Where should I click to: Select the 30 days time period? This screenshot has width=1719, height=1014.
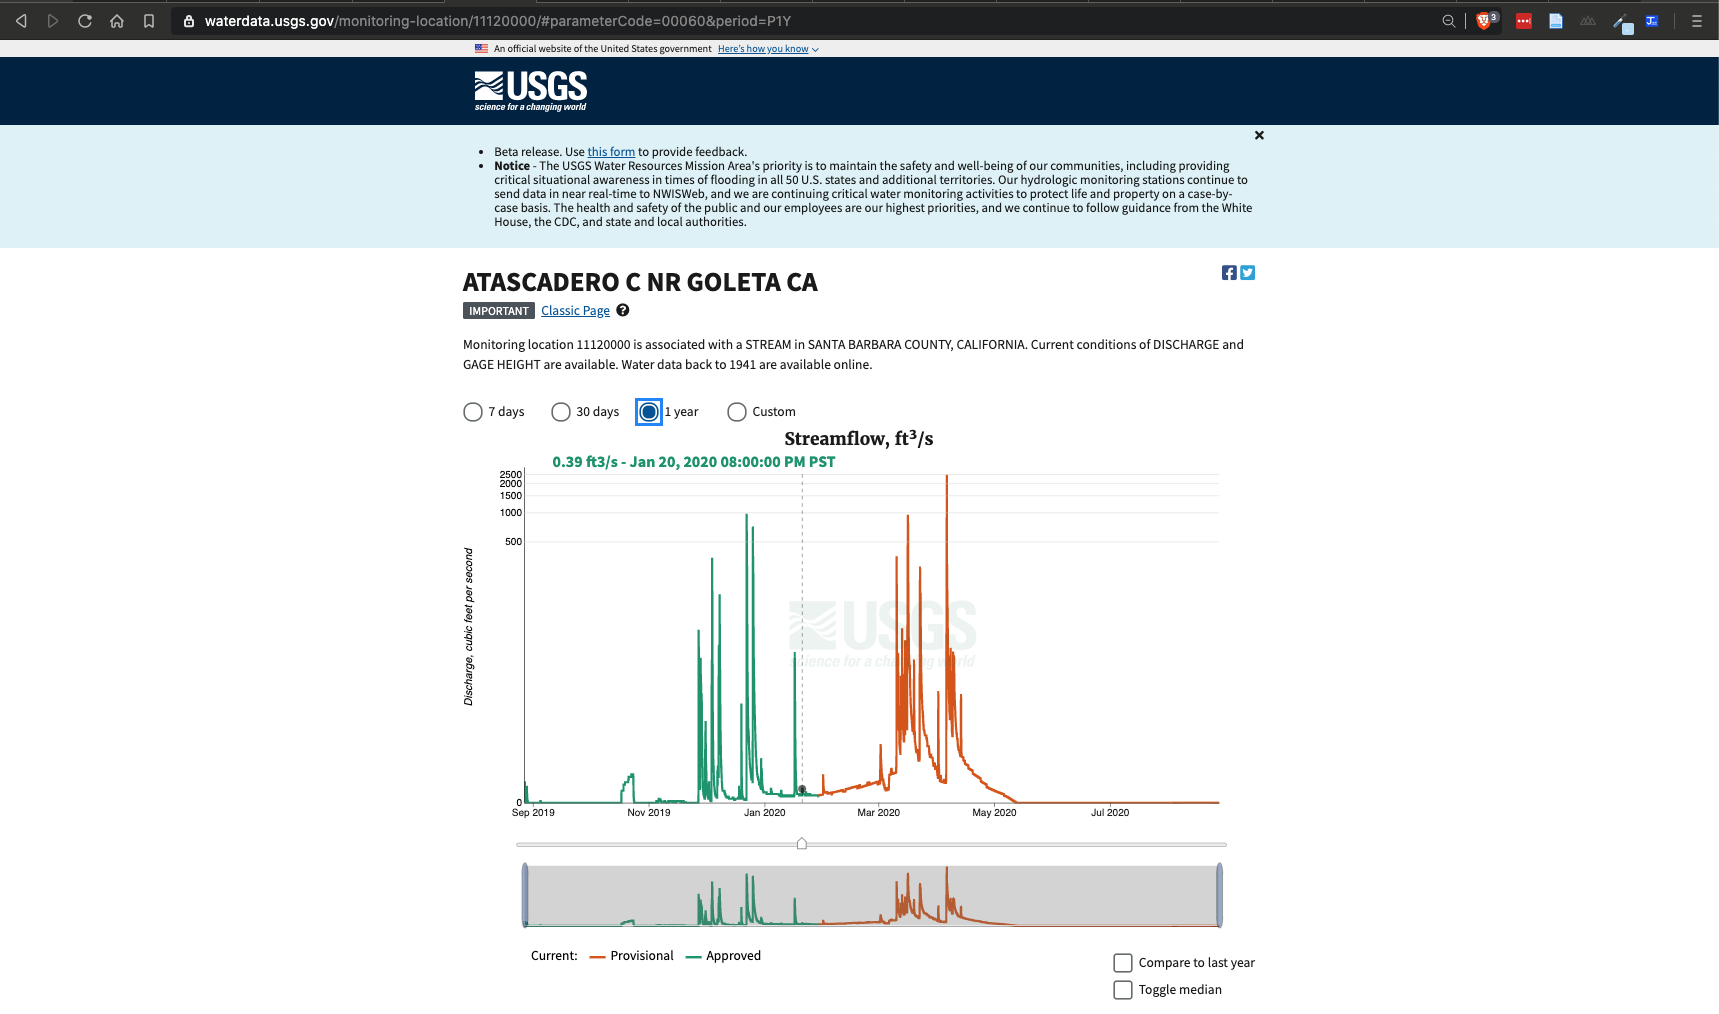561,412
